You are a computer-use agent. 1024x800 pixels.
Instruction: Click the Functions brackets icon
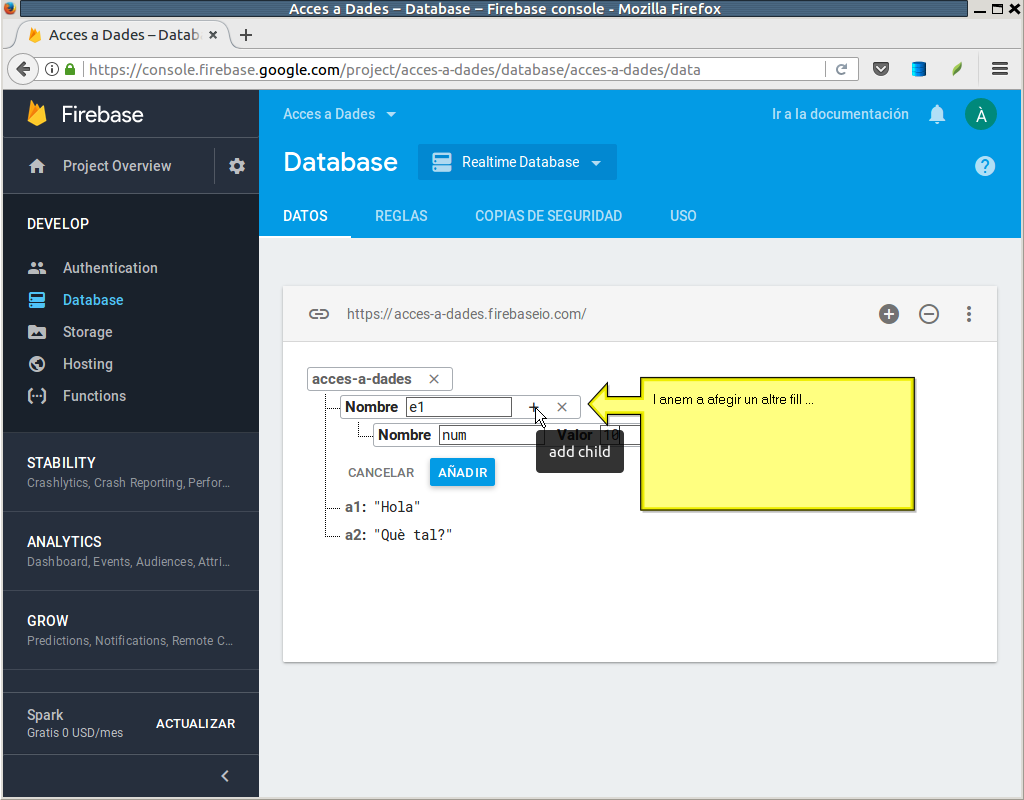(x=37, y=396)
